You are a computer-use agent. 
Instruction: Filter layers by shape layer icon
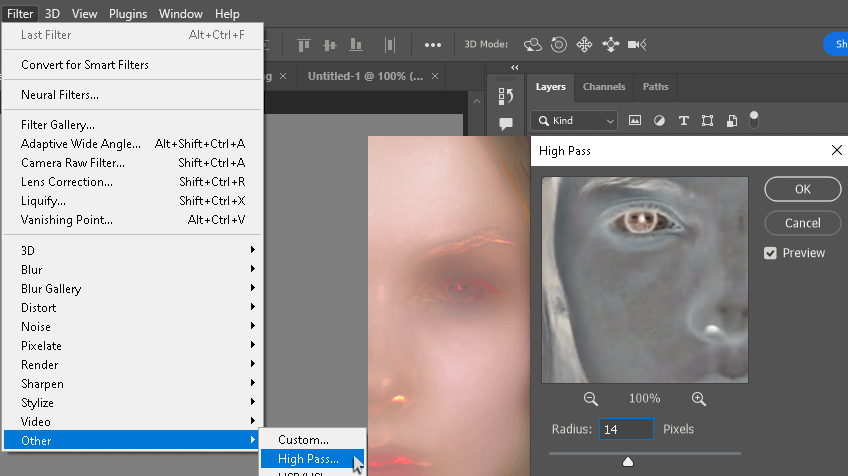(707, 120)
